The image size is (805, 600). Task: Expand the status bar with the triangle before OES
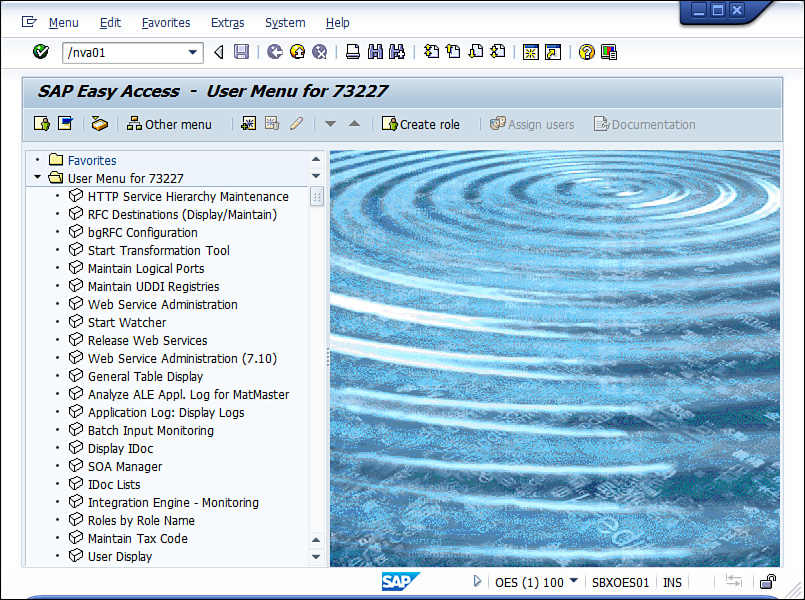pos(477,581)
